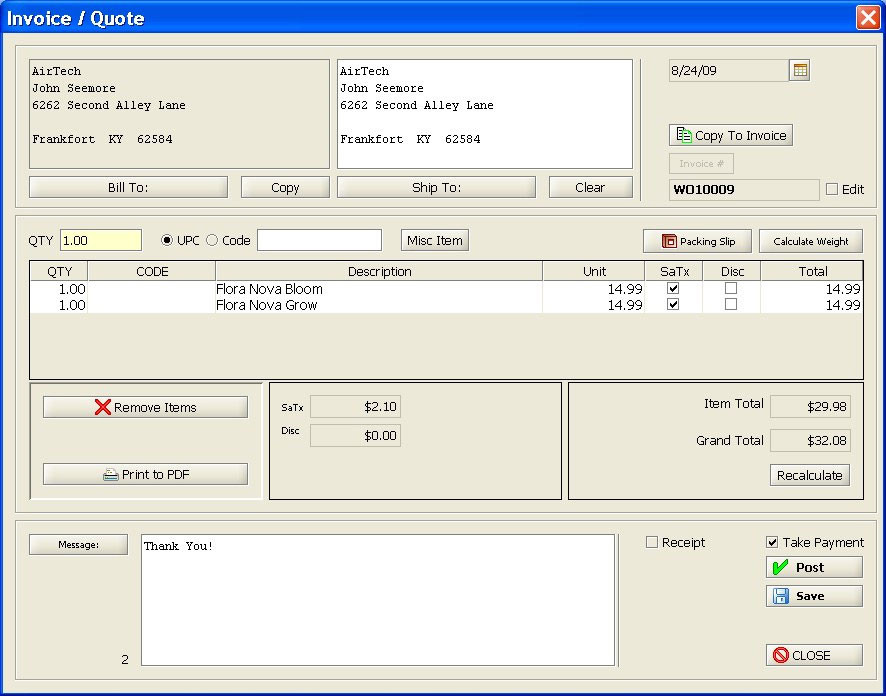Click the Unit column header
Viewport: 886px width, 696px height.
point(594,272)
